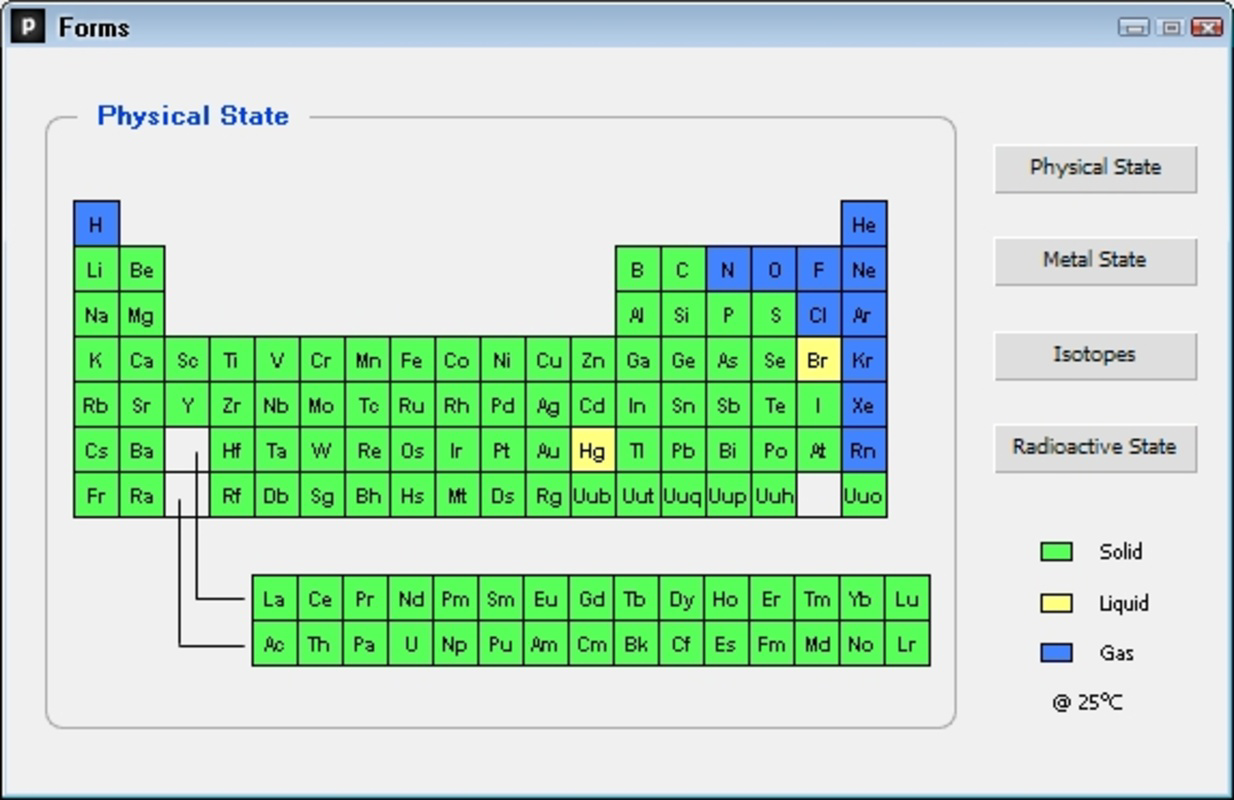Click the Uuo element cell
1234x800 pixels.
pyautogui.click(x=864, y=495)
